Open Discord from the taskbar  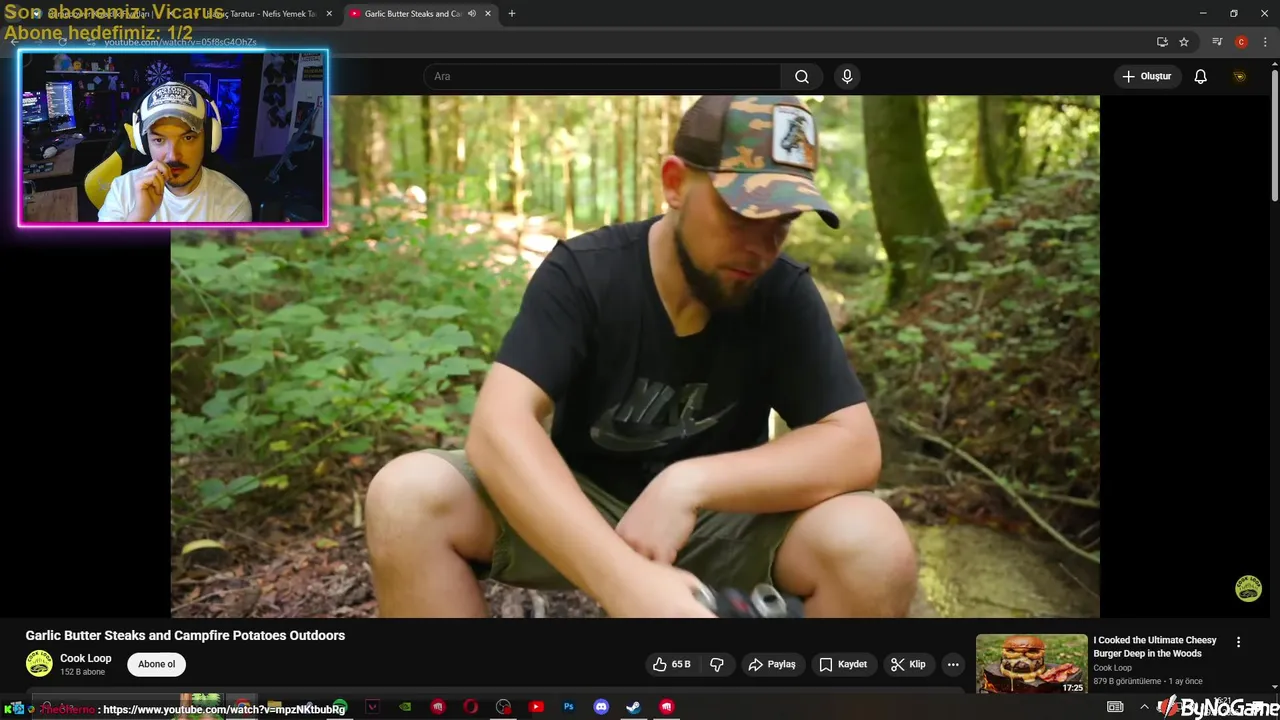(x=601, y=707)
